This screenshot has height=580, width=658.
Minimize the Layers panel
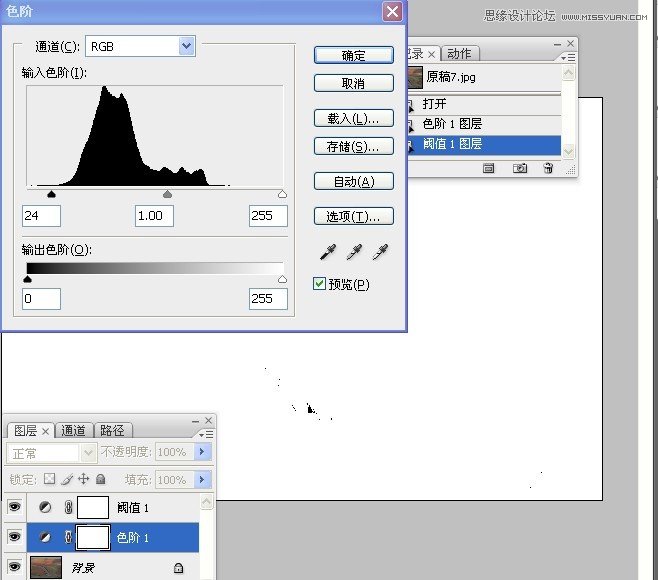pyautogui.click(x=196, y=421)
